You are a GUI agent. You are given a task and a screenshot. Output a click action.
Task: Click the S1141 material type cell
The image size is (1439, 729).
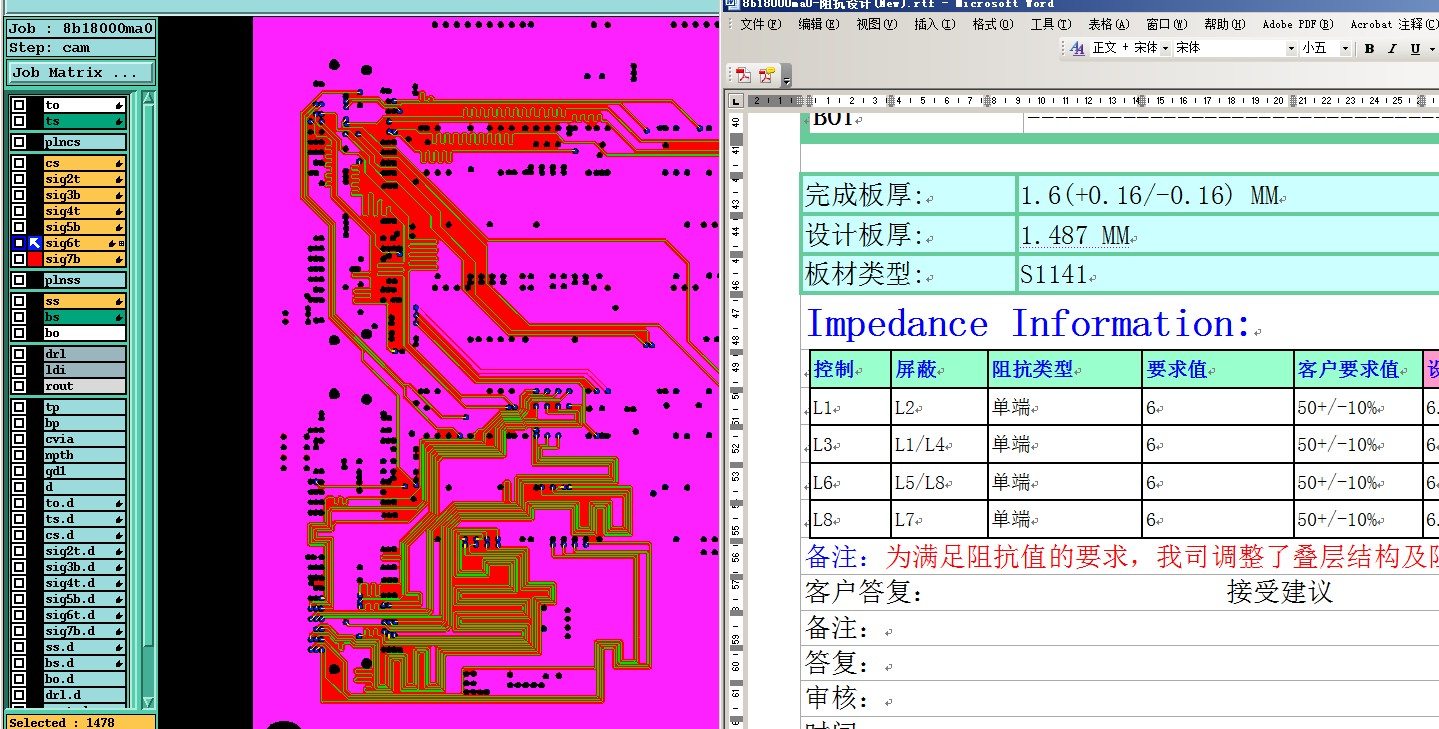[1228, 274]
